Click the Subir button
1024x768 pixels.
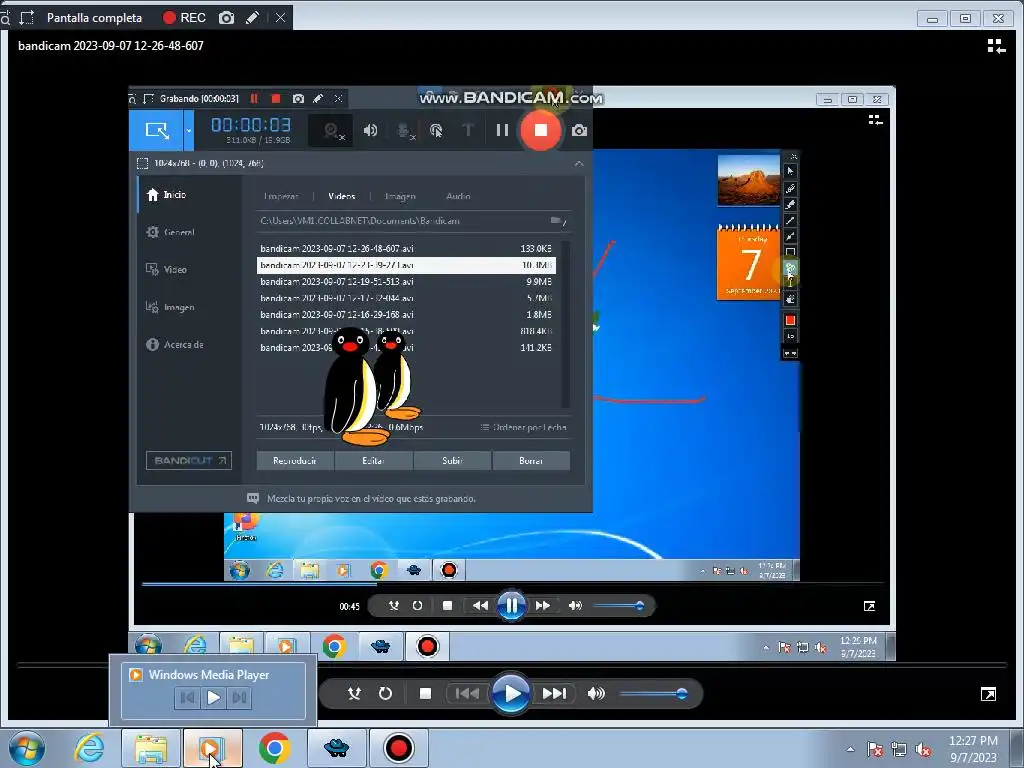pos(452,460)
